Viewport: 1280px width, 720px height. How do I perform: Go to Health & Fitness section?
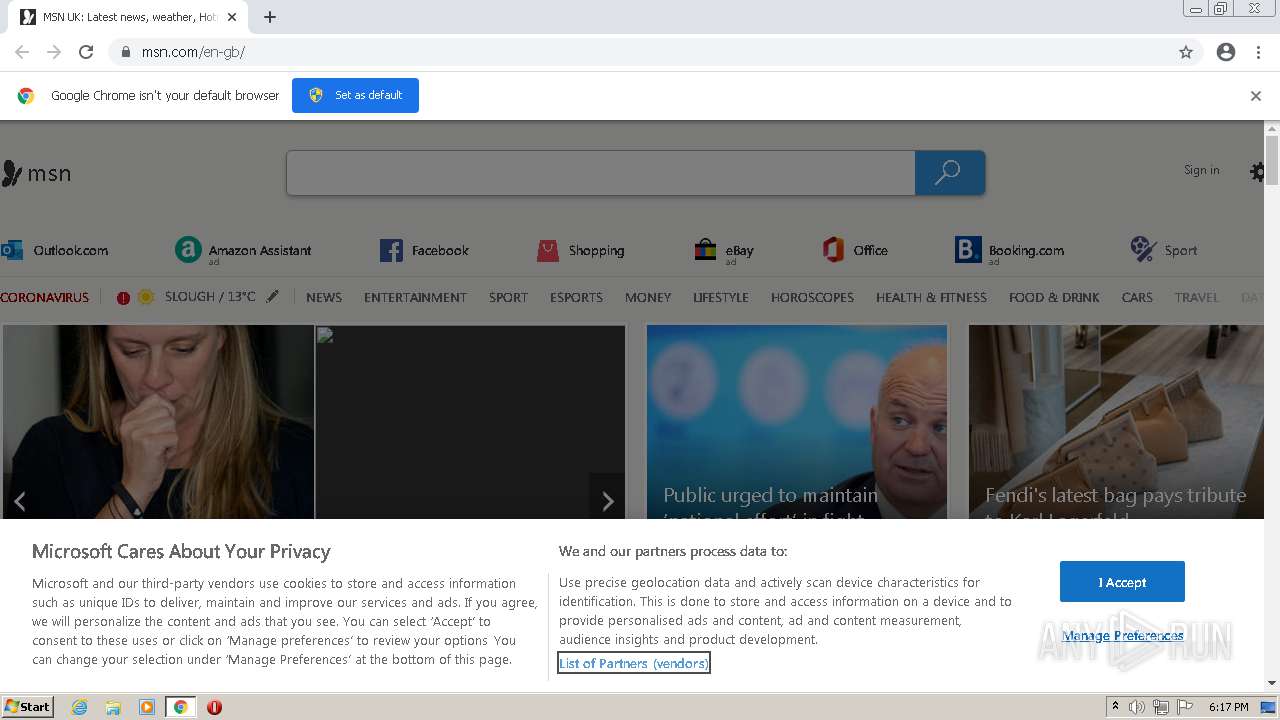click(931, 297)
